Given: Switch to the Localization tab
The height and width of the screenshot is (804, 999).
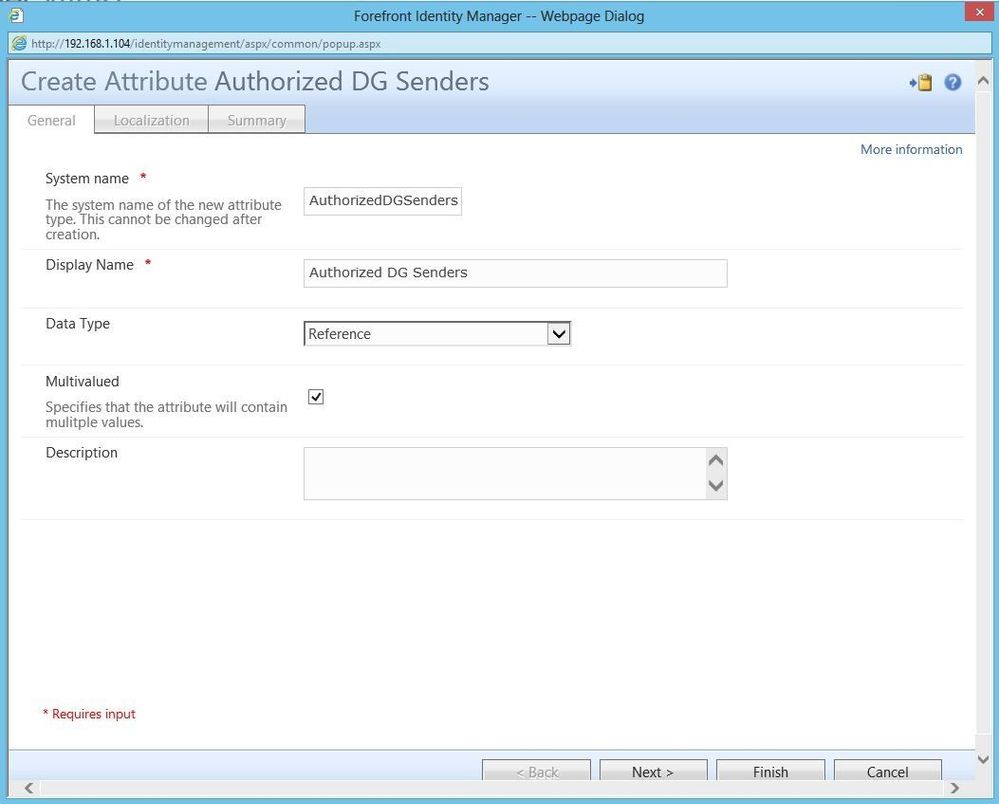Looking at the screenshot, I should click(152, 120).
